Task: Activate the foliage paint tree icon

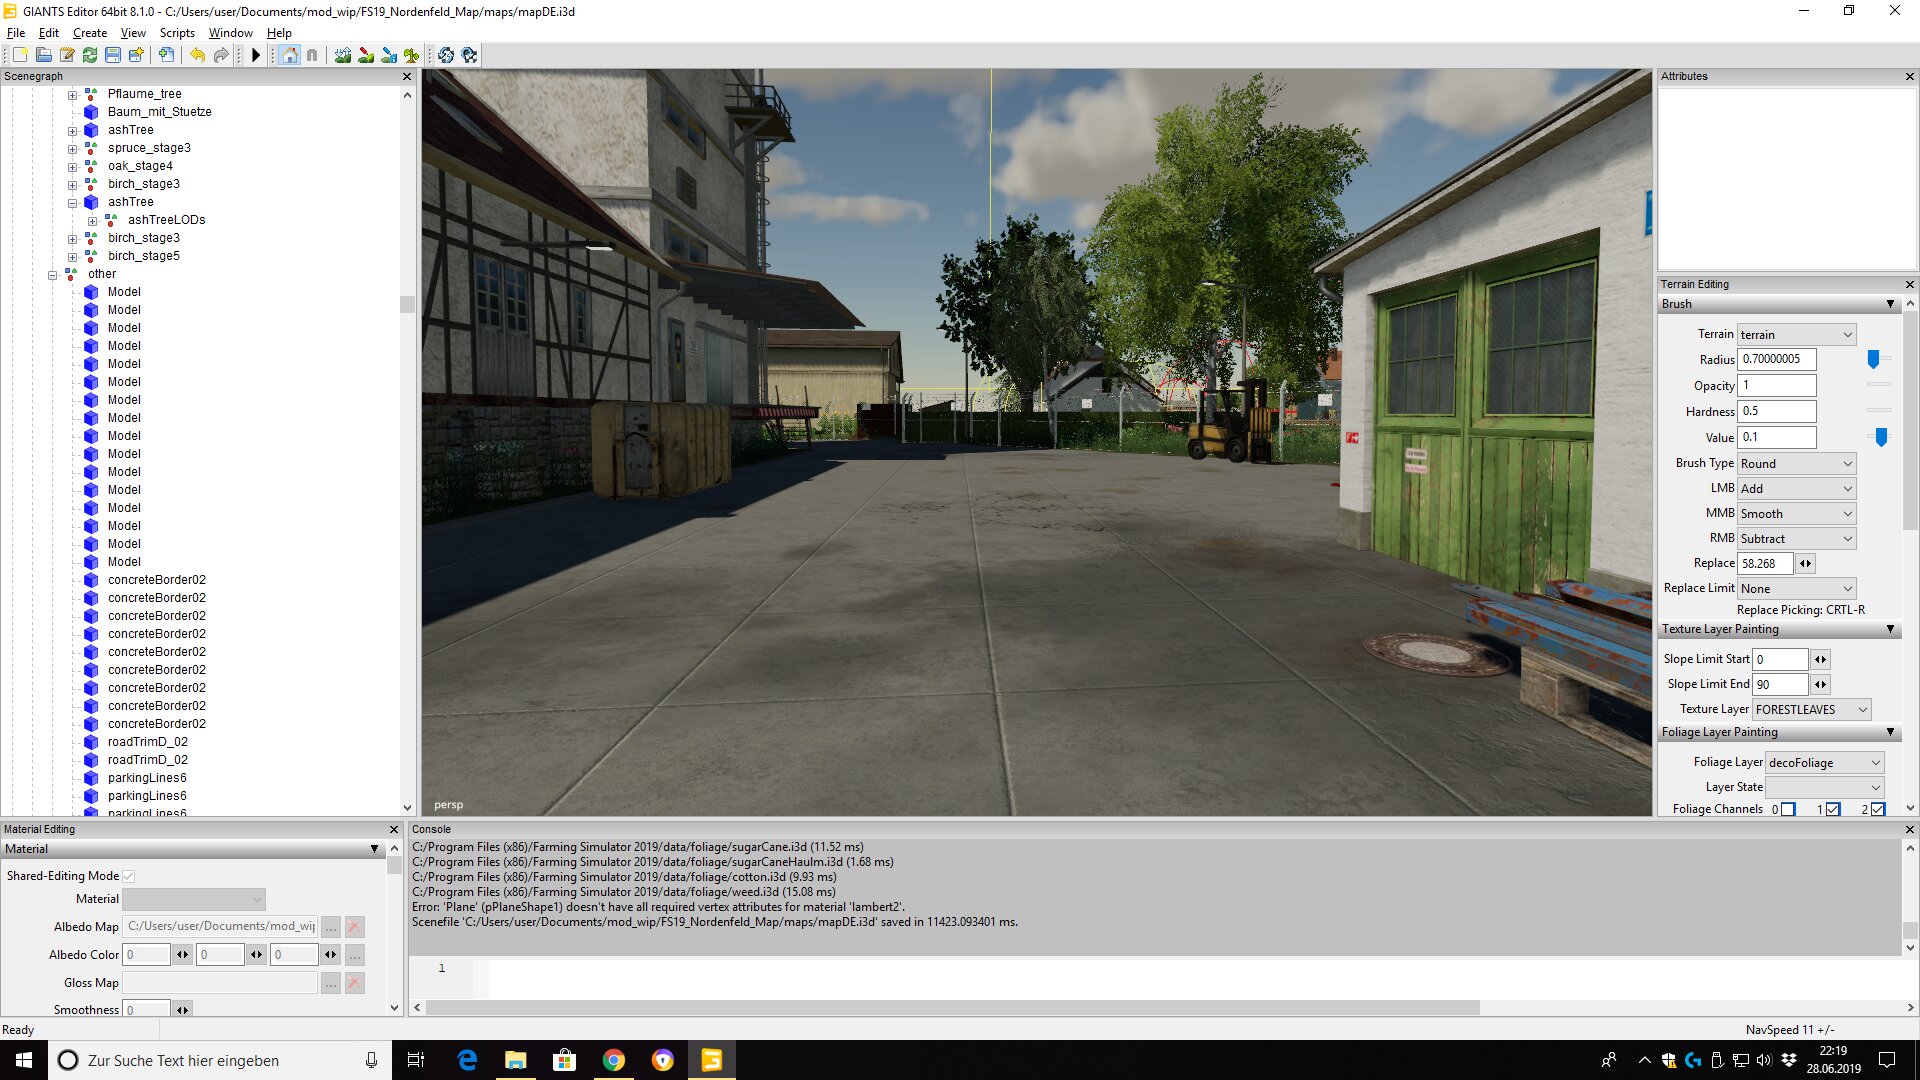Action: [411, 55]
